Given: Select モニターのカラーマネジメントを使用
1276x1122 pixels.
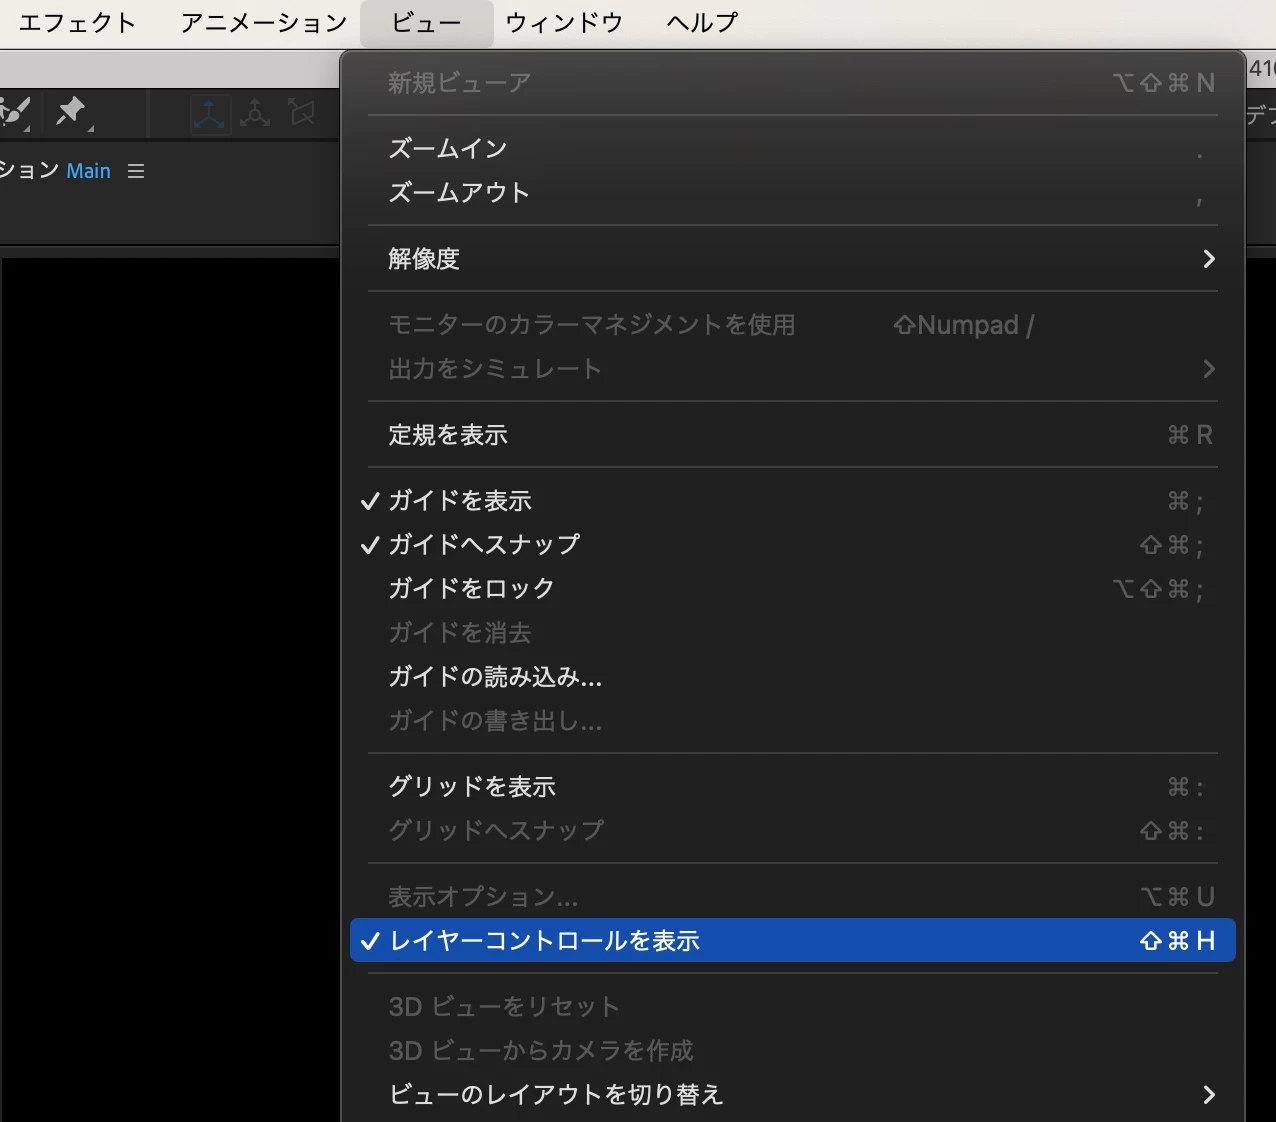Looking at the screenshot, I should [x=793, y=325].
